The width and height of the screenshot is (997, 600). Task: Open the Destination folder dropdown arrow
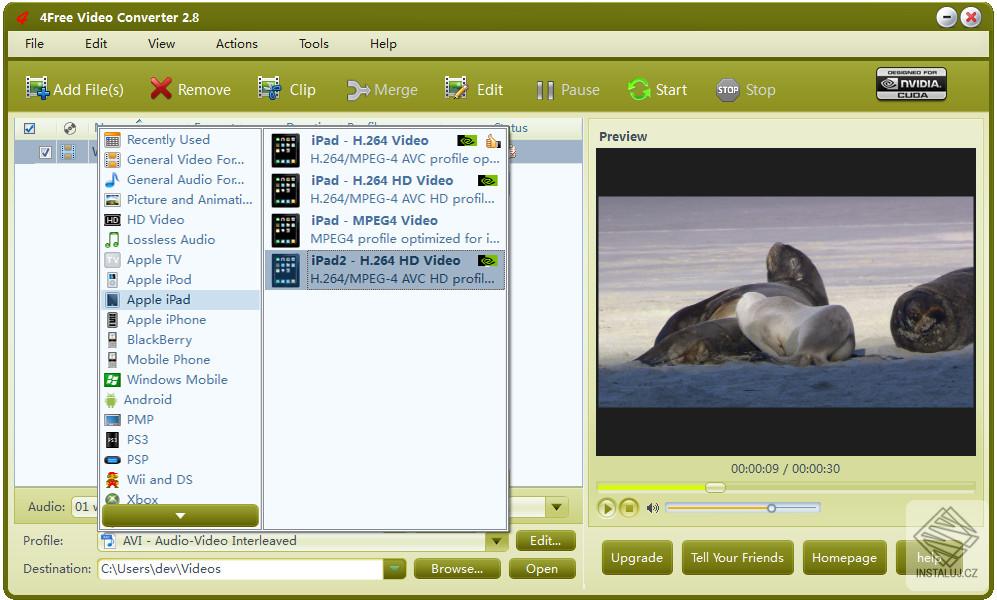pyautogui.click(x=394, y=568)
